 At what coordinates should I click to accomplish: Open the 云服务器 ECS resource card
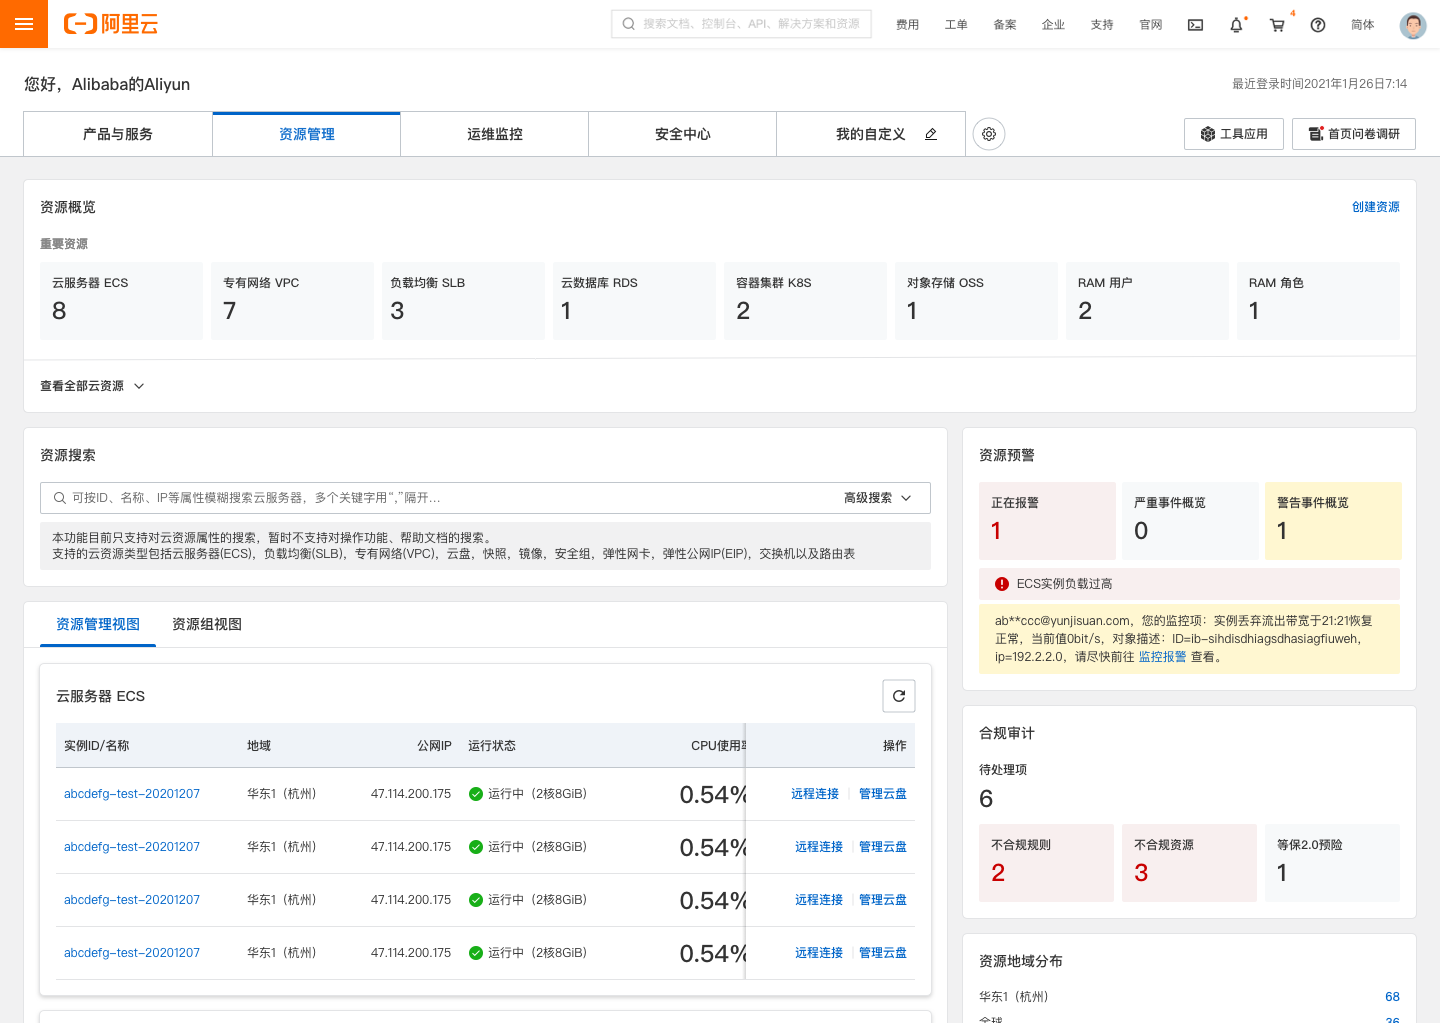[x=121, y=301]
